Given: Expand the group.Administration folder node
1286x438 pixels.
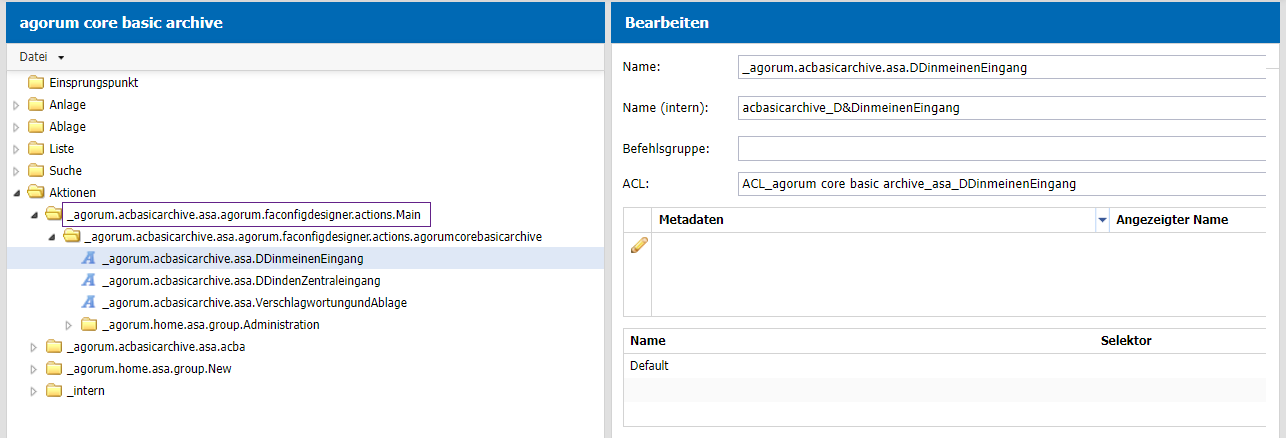Looking at the screenshot, I should click(x=69, y=324).
